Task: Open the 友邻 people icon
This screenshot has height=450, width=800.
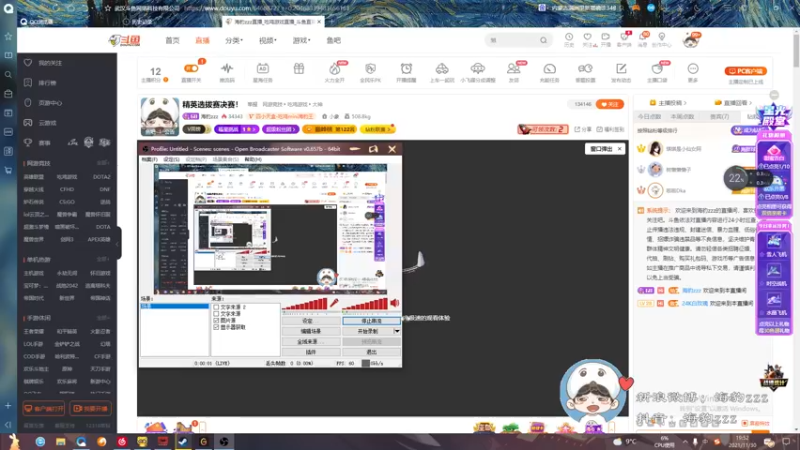Action: [513, 68]
